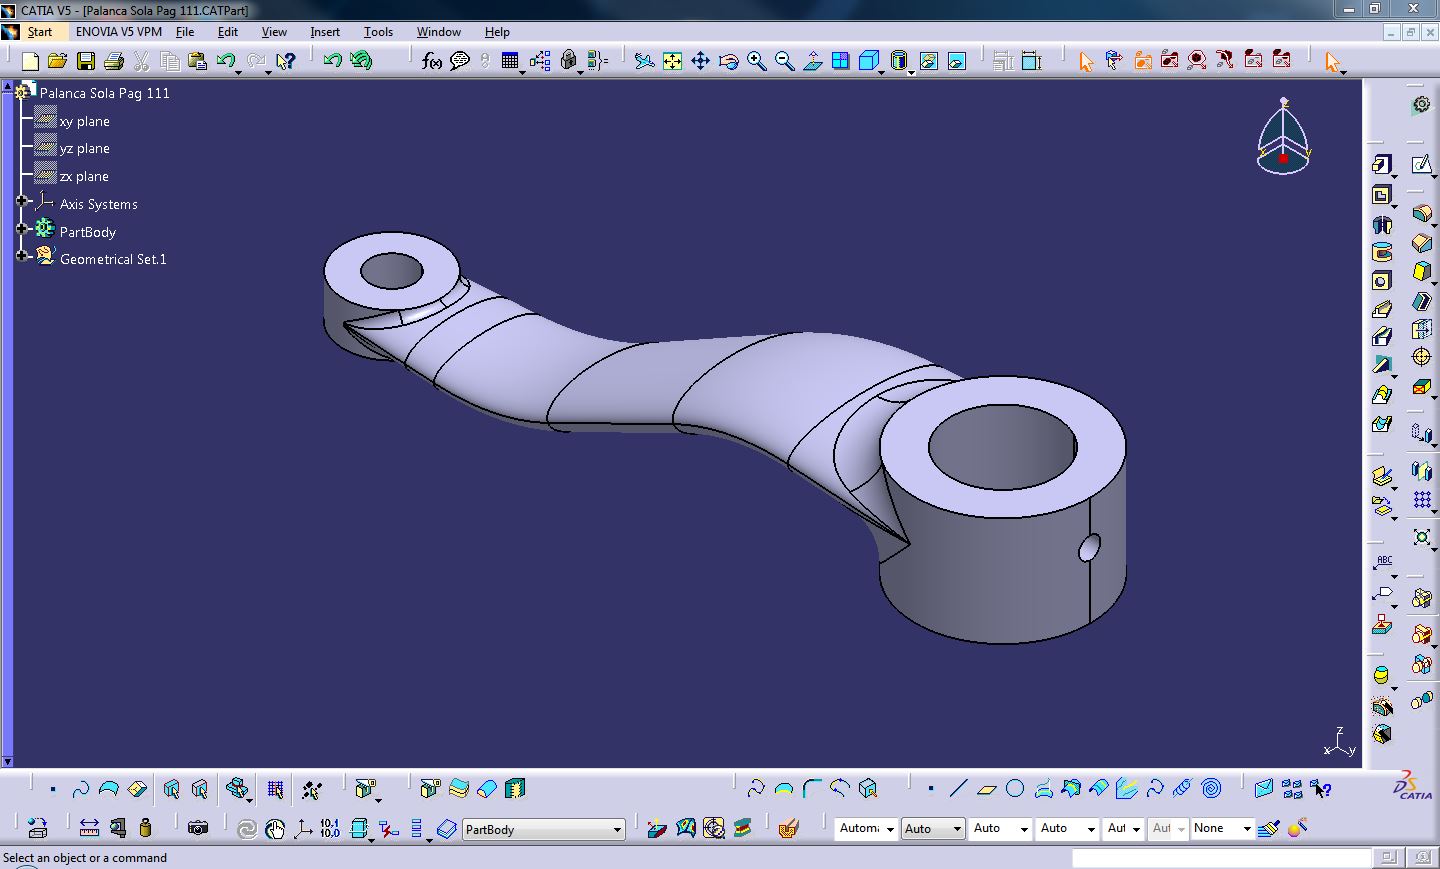The image size is (1440, 869).
Task: Click the Apply Material icon
Action: tap(788, 828)
